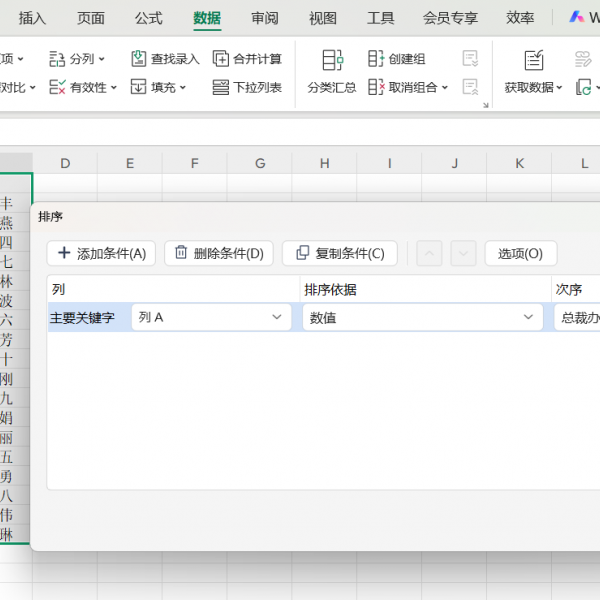Click the 添加条件(A) button

[x=101, y=253]
